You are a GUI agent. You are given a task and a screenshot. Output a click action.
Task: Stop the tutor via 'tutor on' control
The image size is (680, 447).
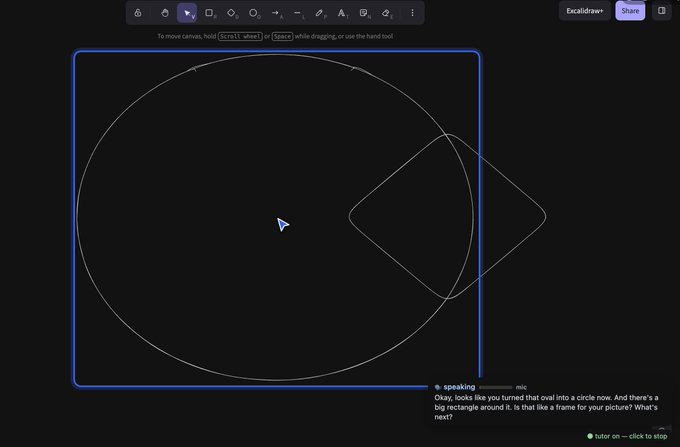[627, 436]
